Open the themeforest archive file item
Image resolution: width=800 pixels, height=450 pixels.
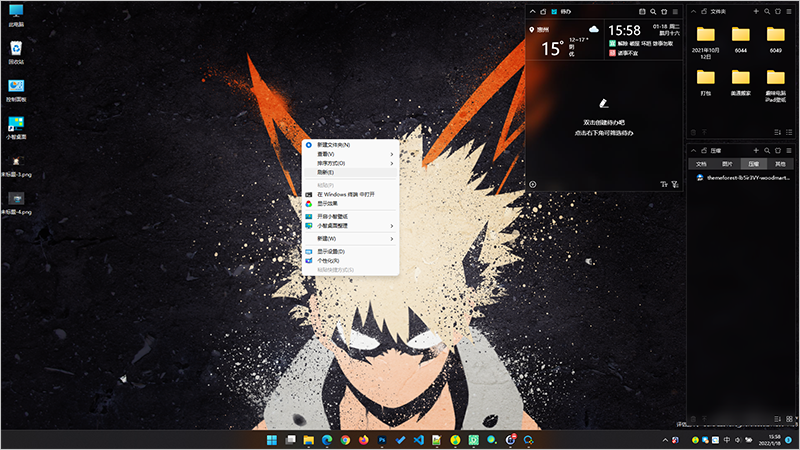(745, 178)
